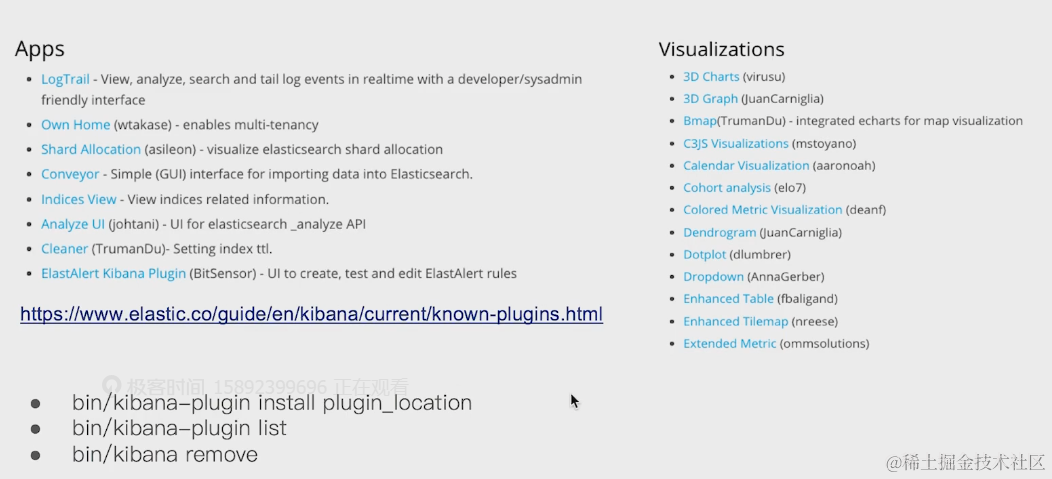
Task: Open the 3D Graph link
Action: (711, 99)
